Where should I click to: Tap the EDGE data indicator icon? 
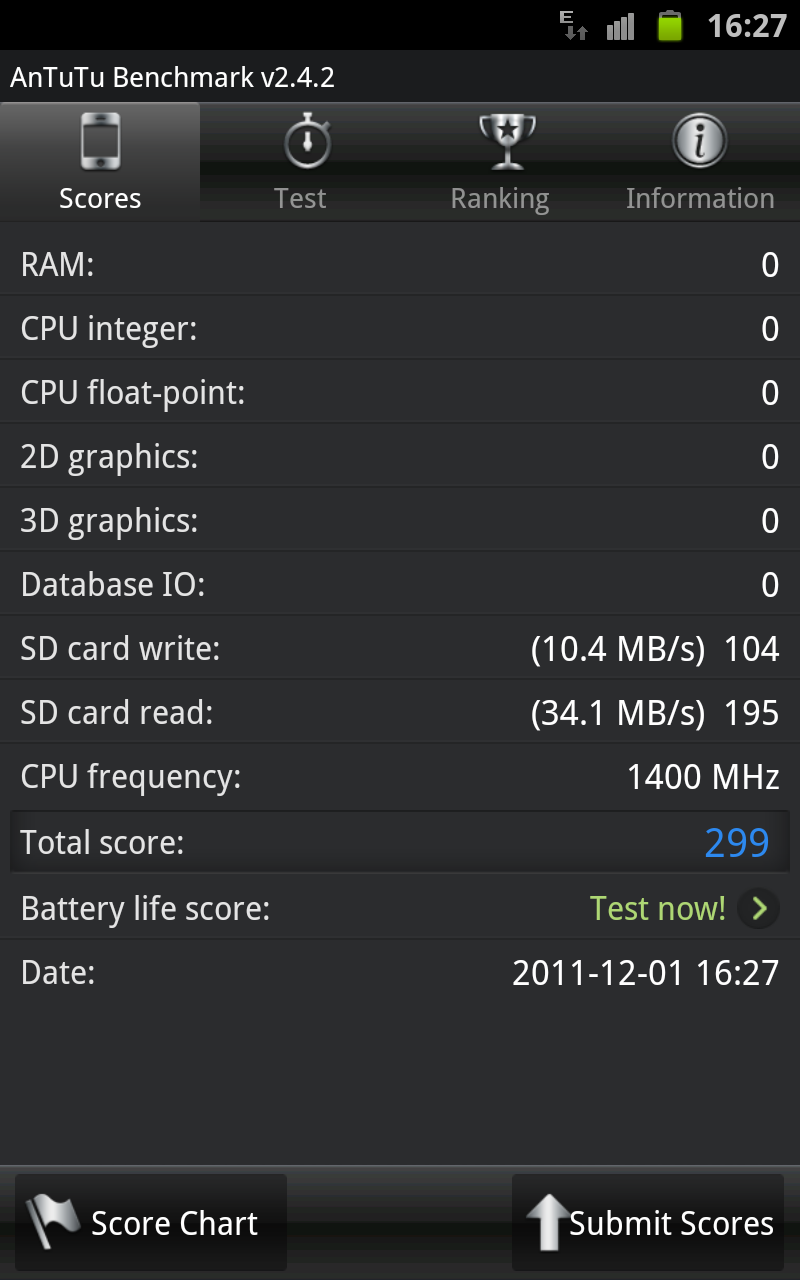point(574,25)
